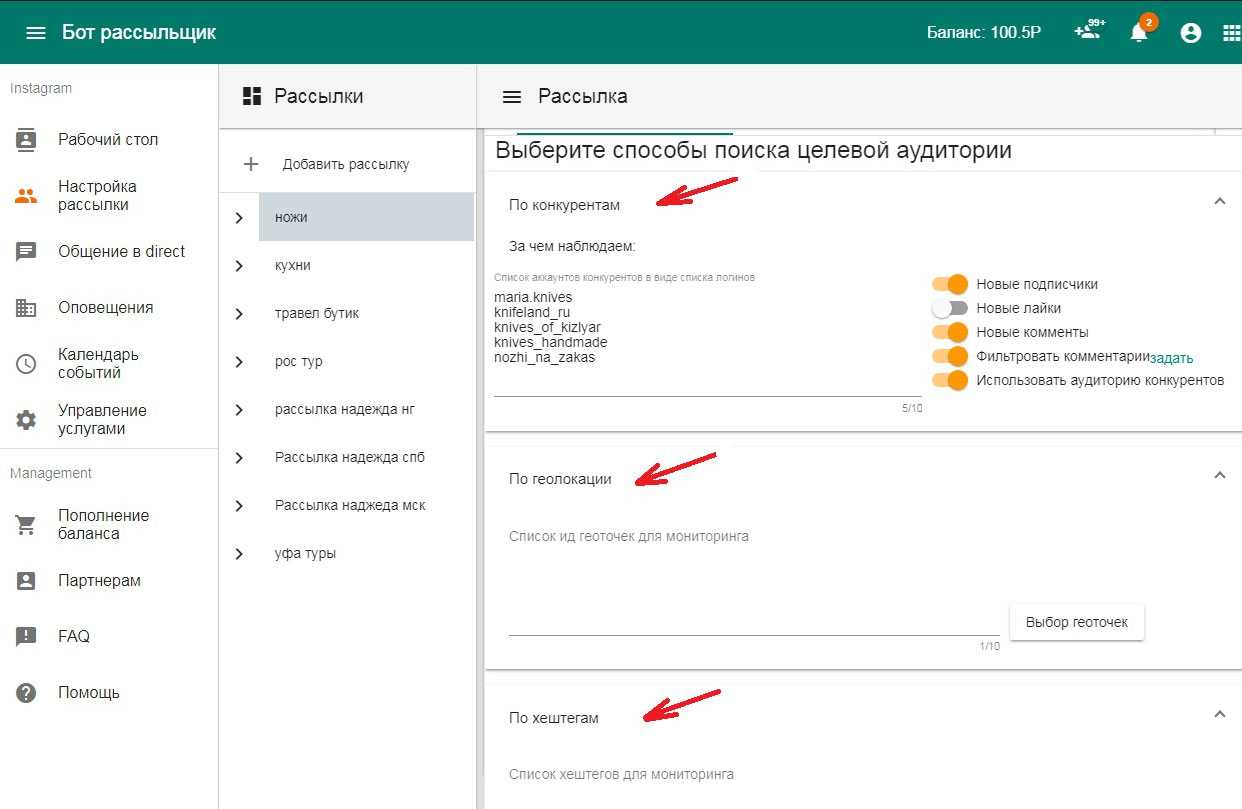Image resolution: width=1242 pixels, height=809 pixels.
Task: Open the apps grid icon
Action: pos(1231,33)
